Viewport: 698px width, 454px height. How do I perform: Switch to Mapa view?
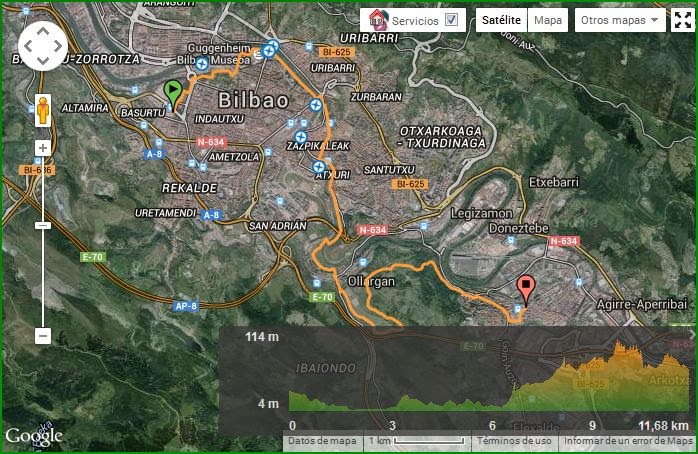[x=548, y=20]
